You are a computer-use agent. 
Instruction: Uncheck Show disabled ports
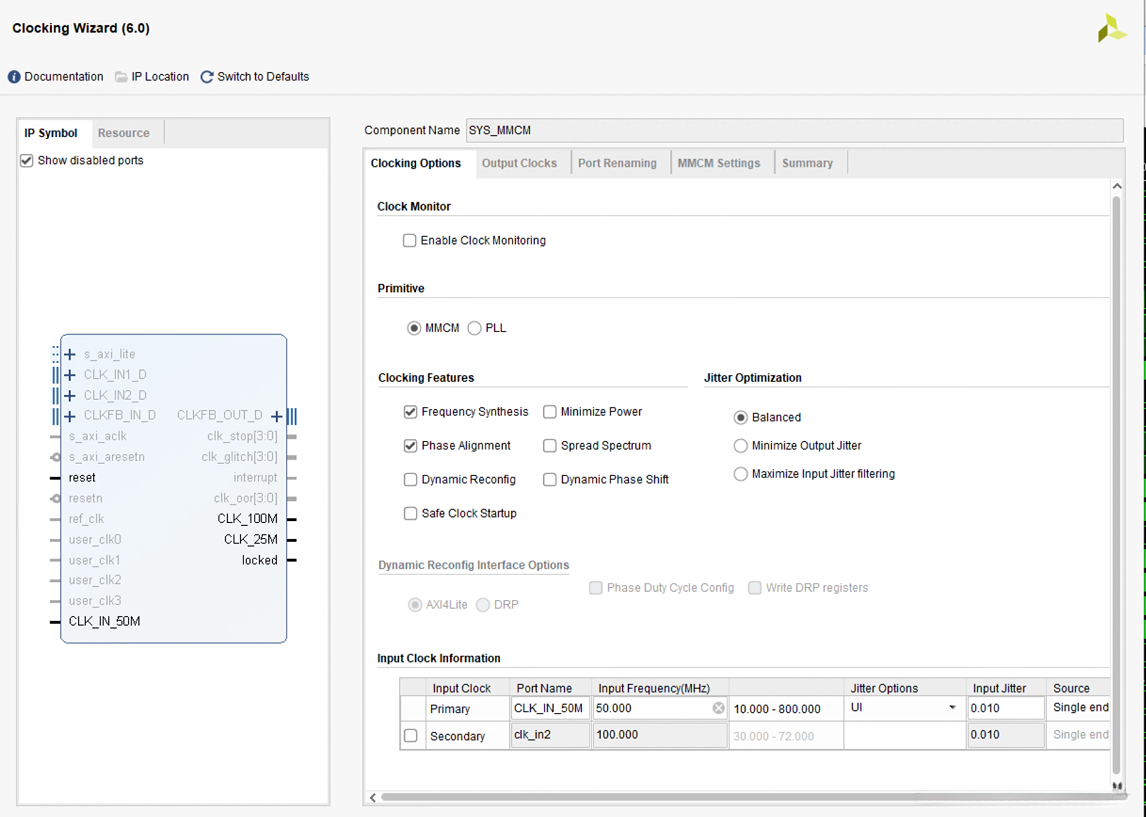tap(27, 161)
